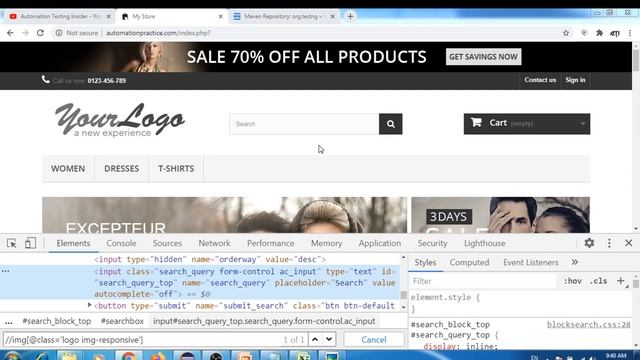
Task: Click the shopping cart icon
Action: click(476, 122)
